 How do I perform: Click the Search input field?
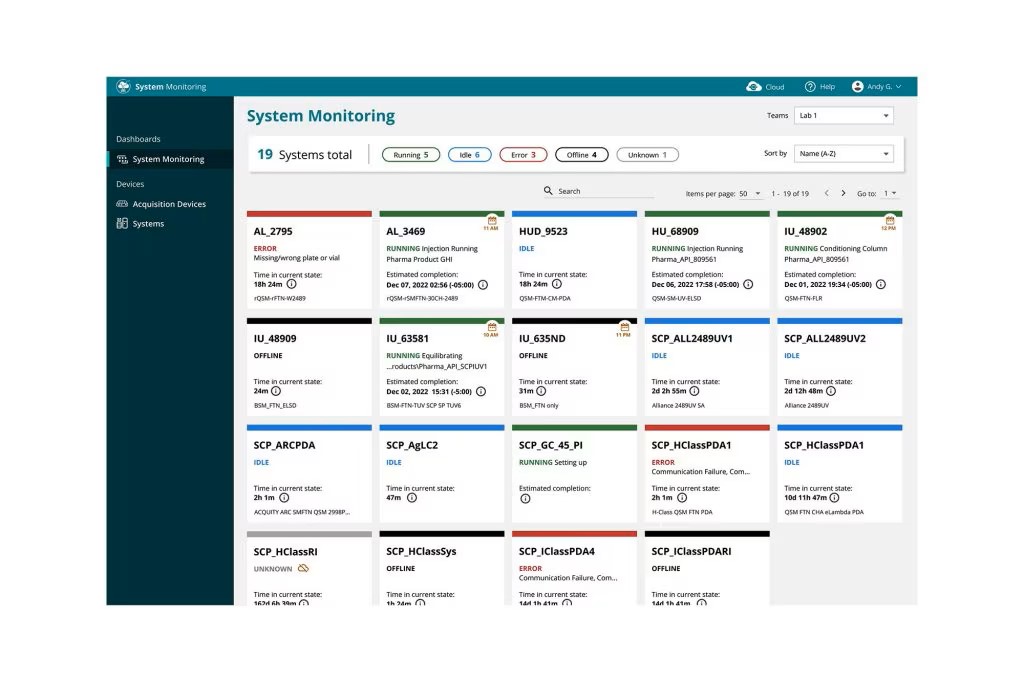(x=605, y=191)
